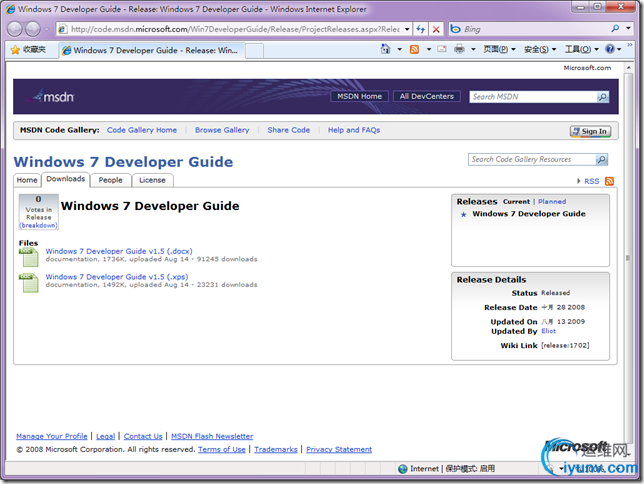Open the Browse Gallery link
Viewport: 644px width, 484px height.
(222, 130)
